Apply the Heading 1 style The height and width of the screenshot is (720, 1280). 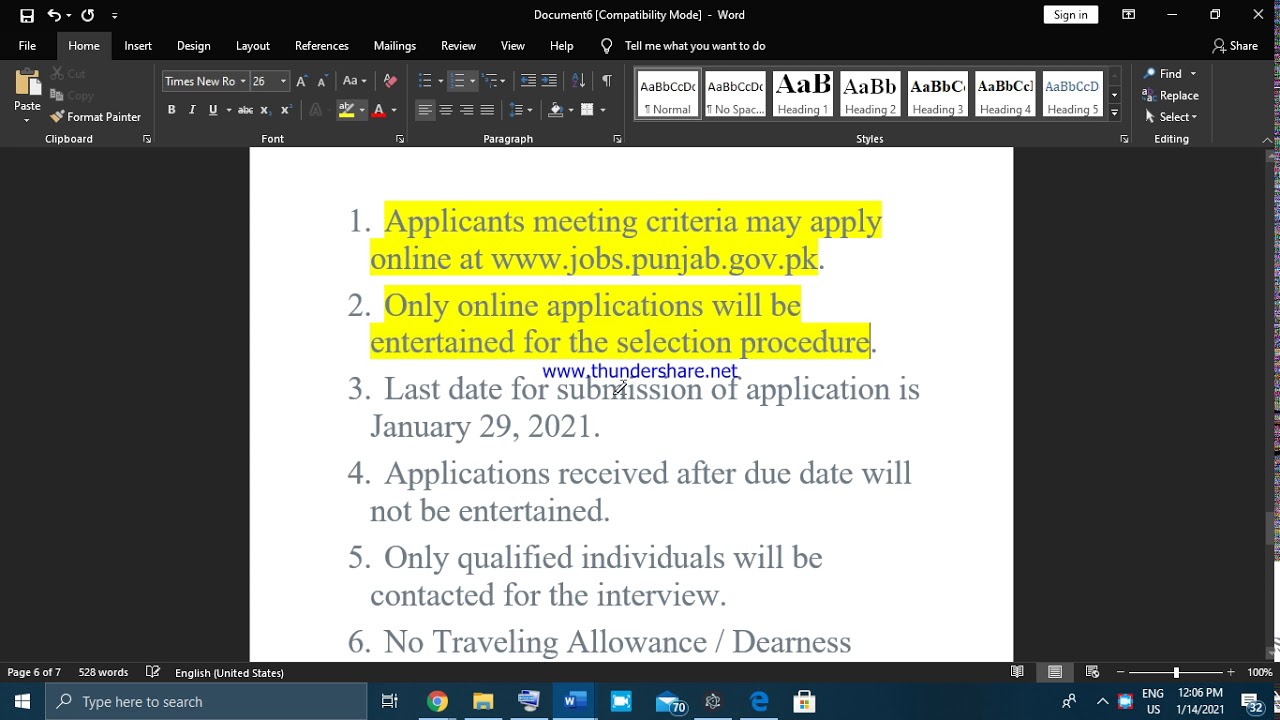click(x=803, y=95)
